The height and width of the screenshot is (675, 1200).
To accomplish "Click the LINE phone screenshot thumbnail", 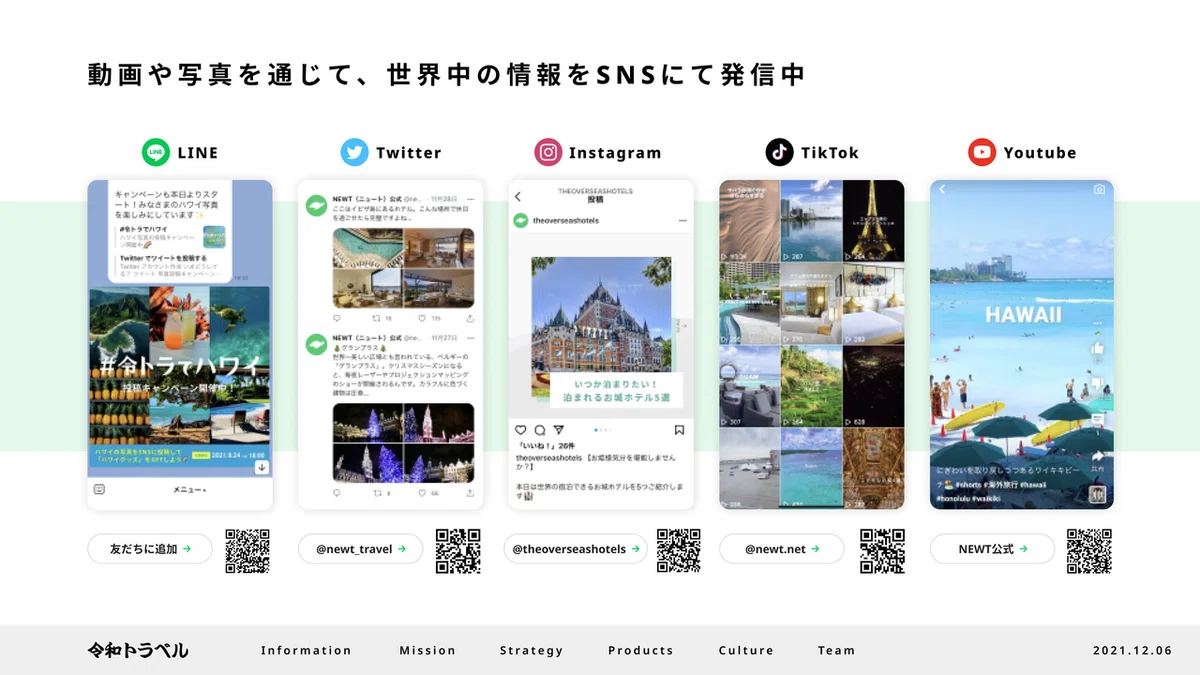I will 180,344.
